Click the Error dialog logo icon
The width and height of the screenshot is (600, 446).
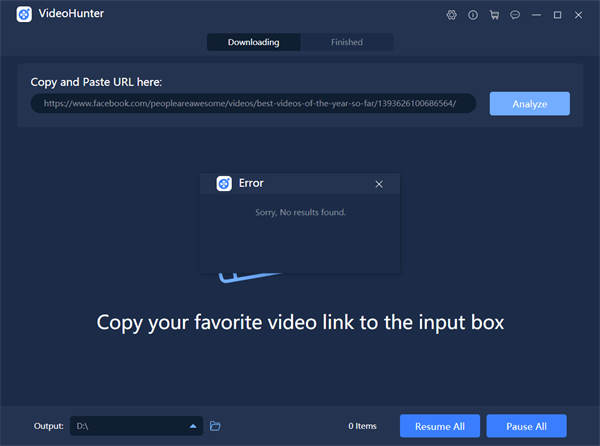[224, 184]
